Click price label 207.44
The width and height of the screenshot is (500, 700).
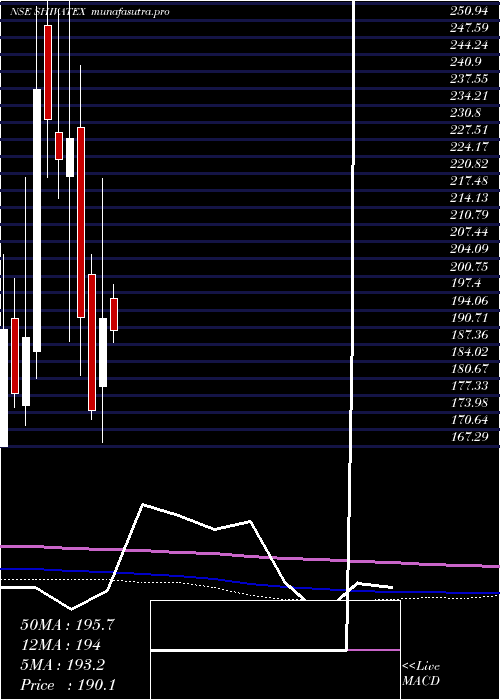pyautogui.click(x=469, y=231)
